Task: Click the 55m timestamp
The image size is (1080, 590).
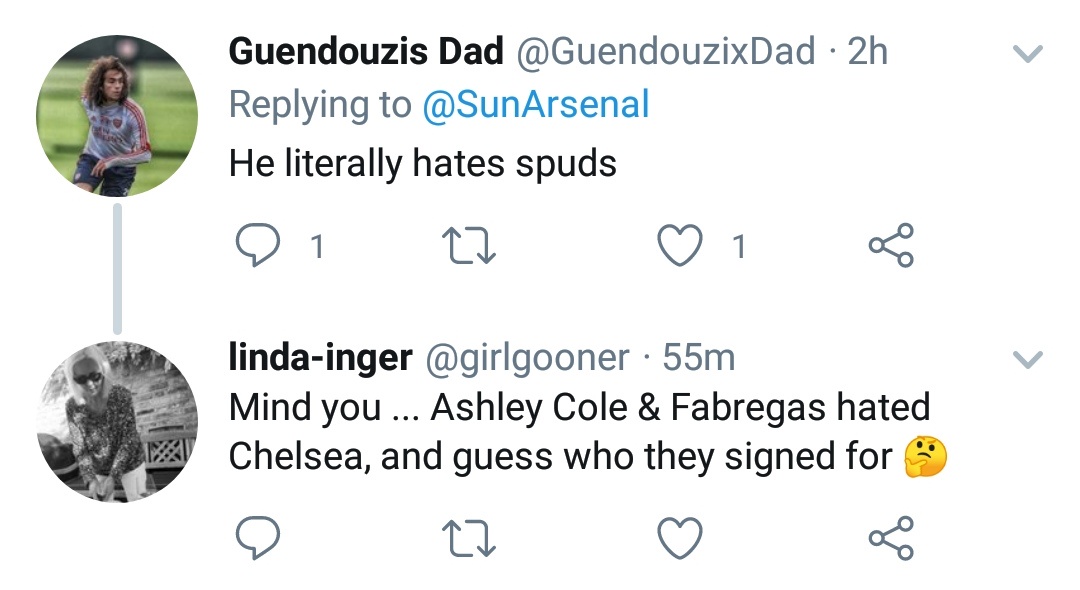Action: click(699, 356)
